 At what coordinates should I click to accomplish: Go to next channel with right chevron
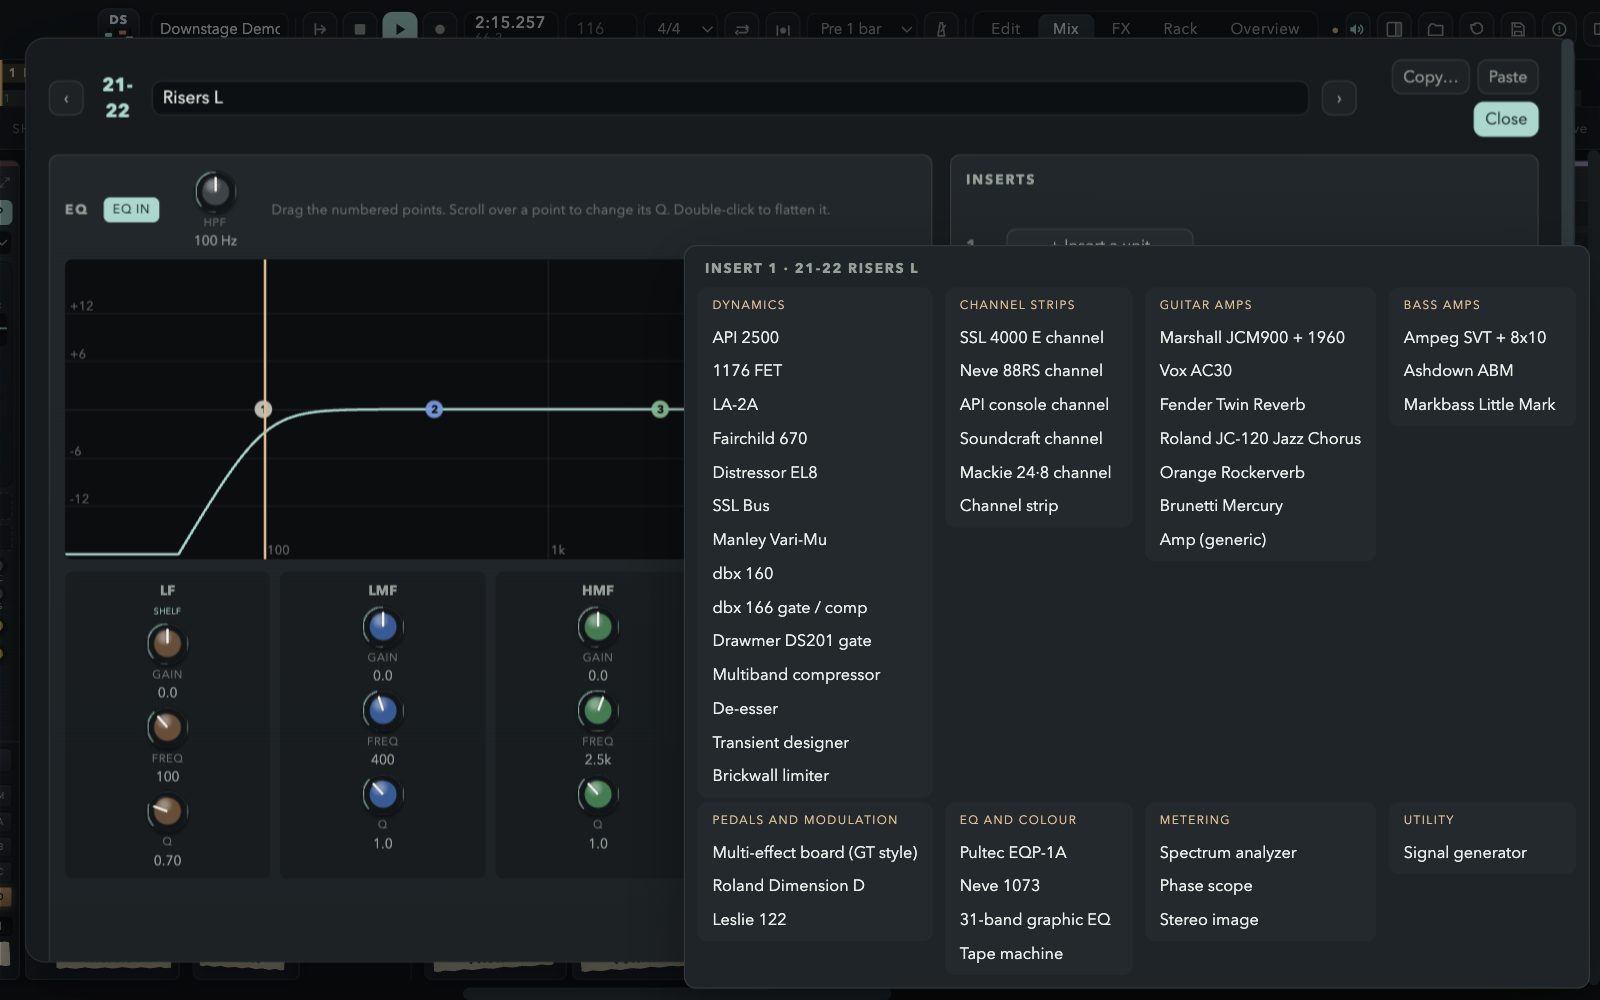pos(1339,98)
